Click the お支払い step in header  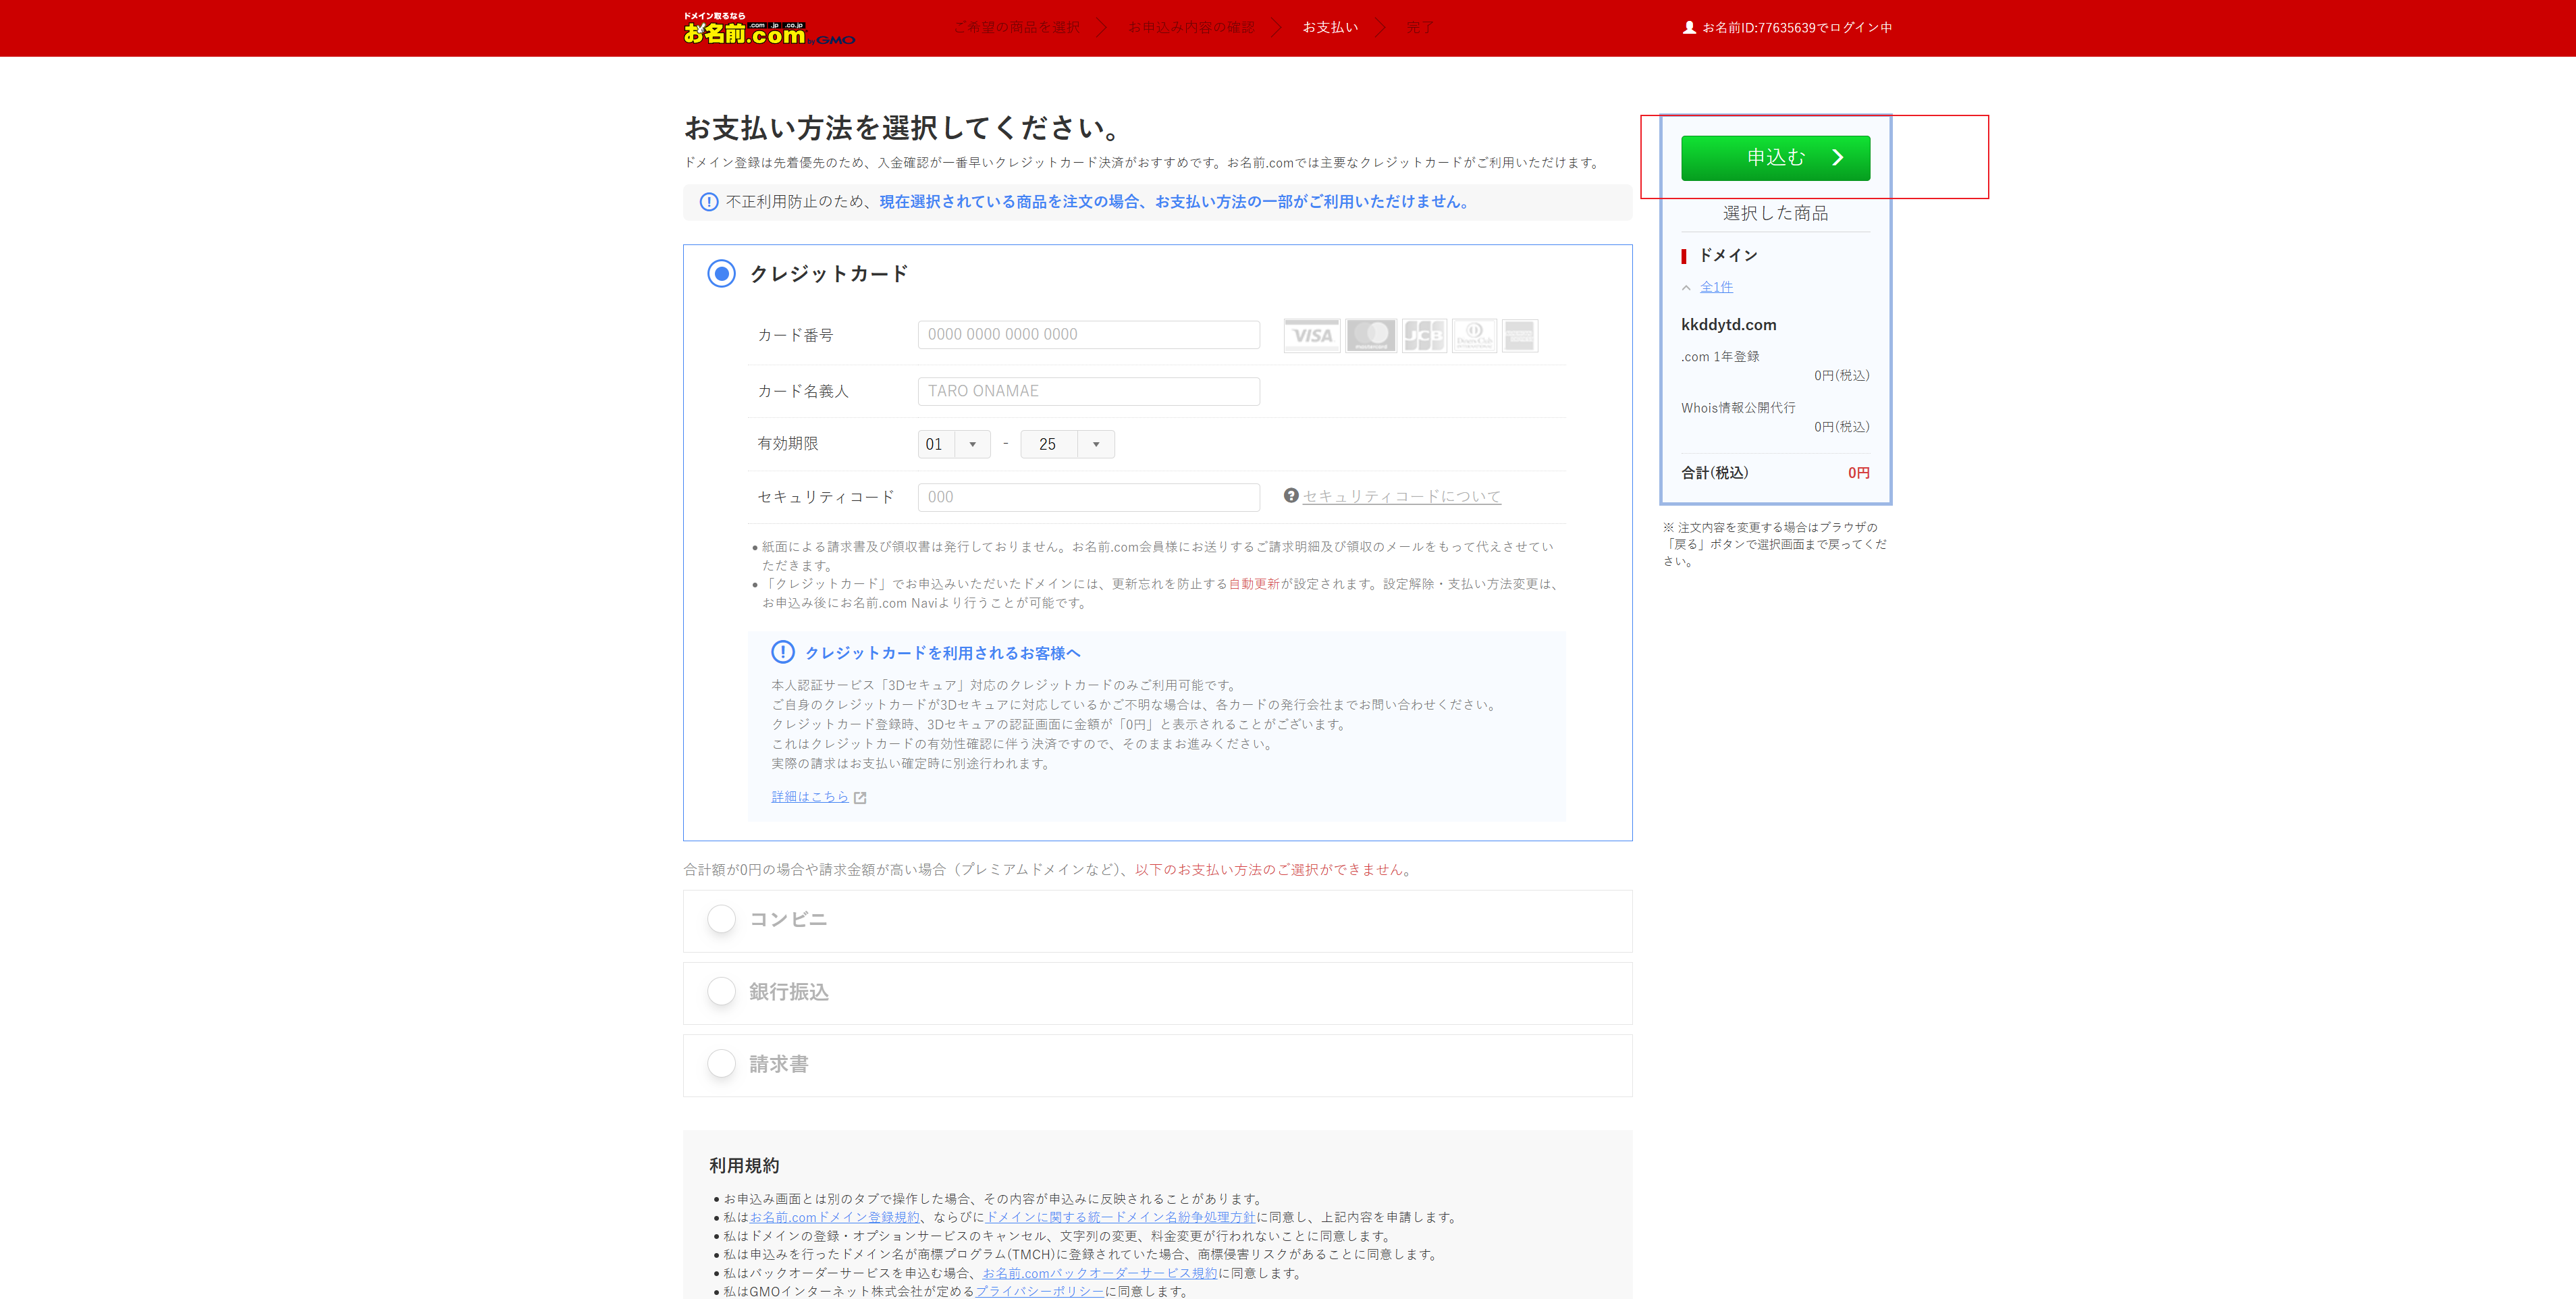coord(1330,28)
